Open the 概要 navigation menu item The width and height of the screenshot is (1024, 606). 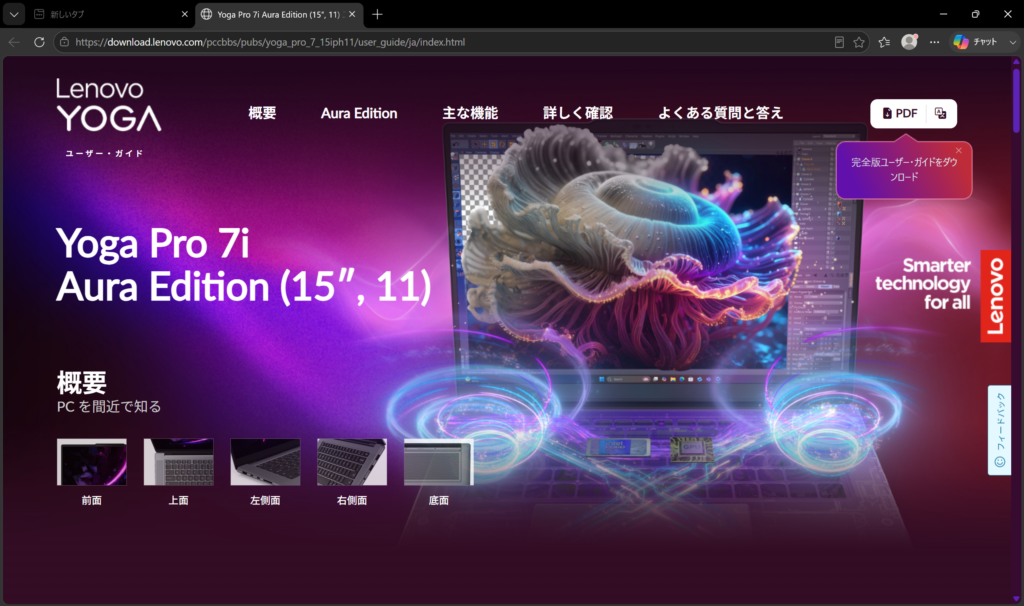[x=262, y=113]
